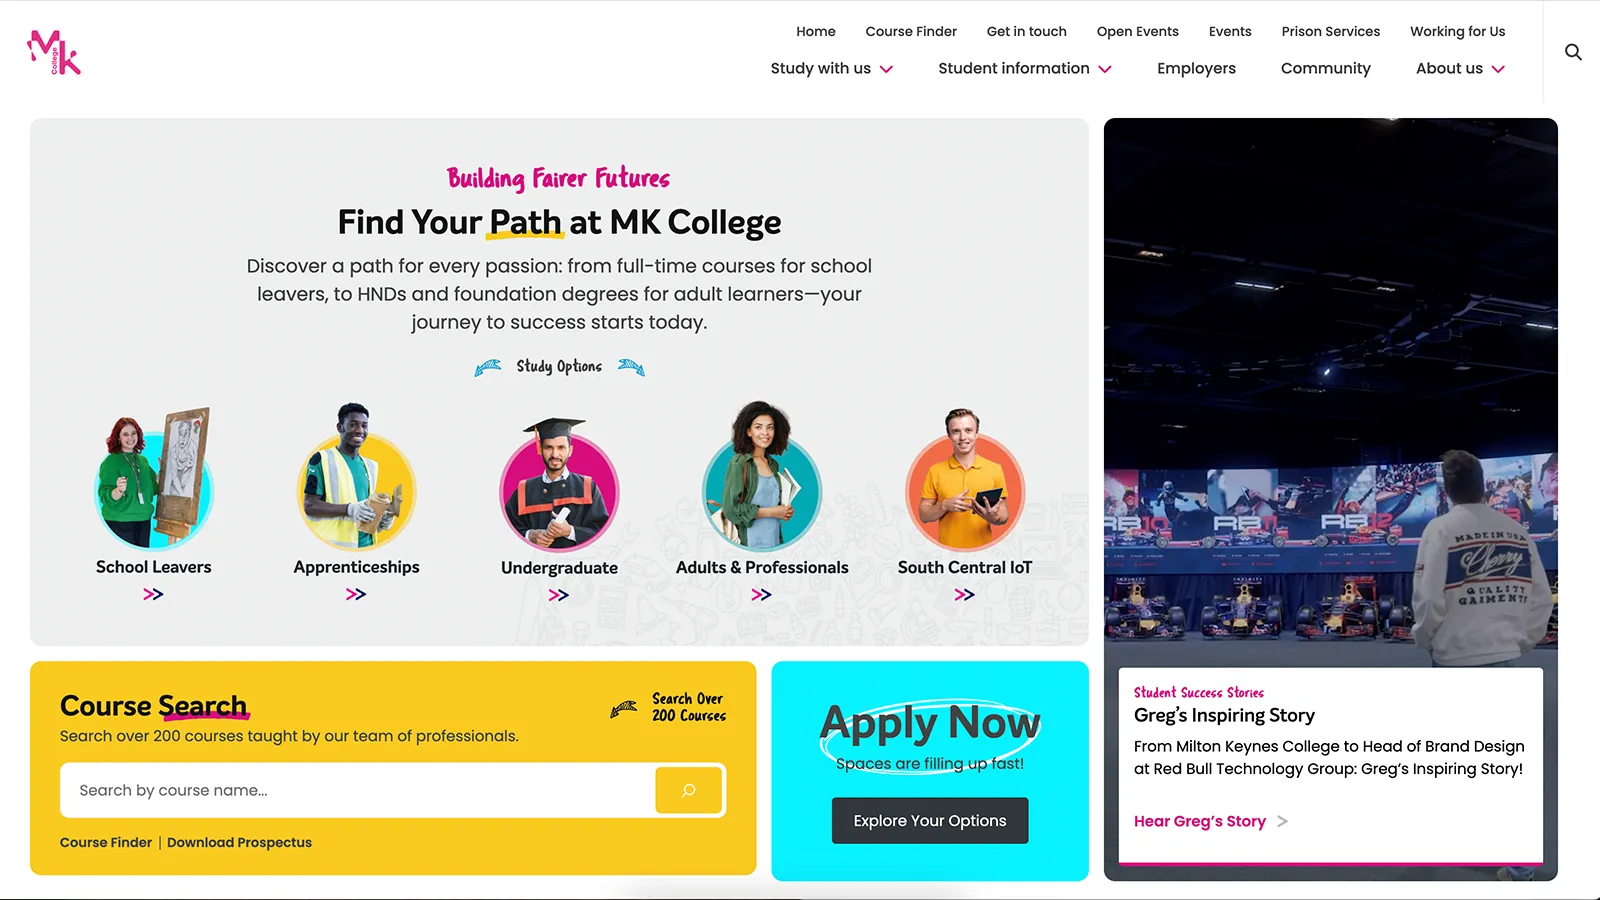1600x900 pixels.
Task: Click the double arrow under South Central IoT
Action: (964, 594)
